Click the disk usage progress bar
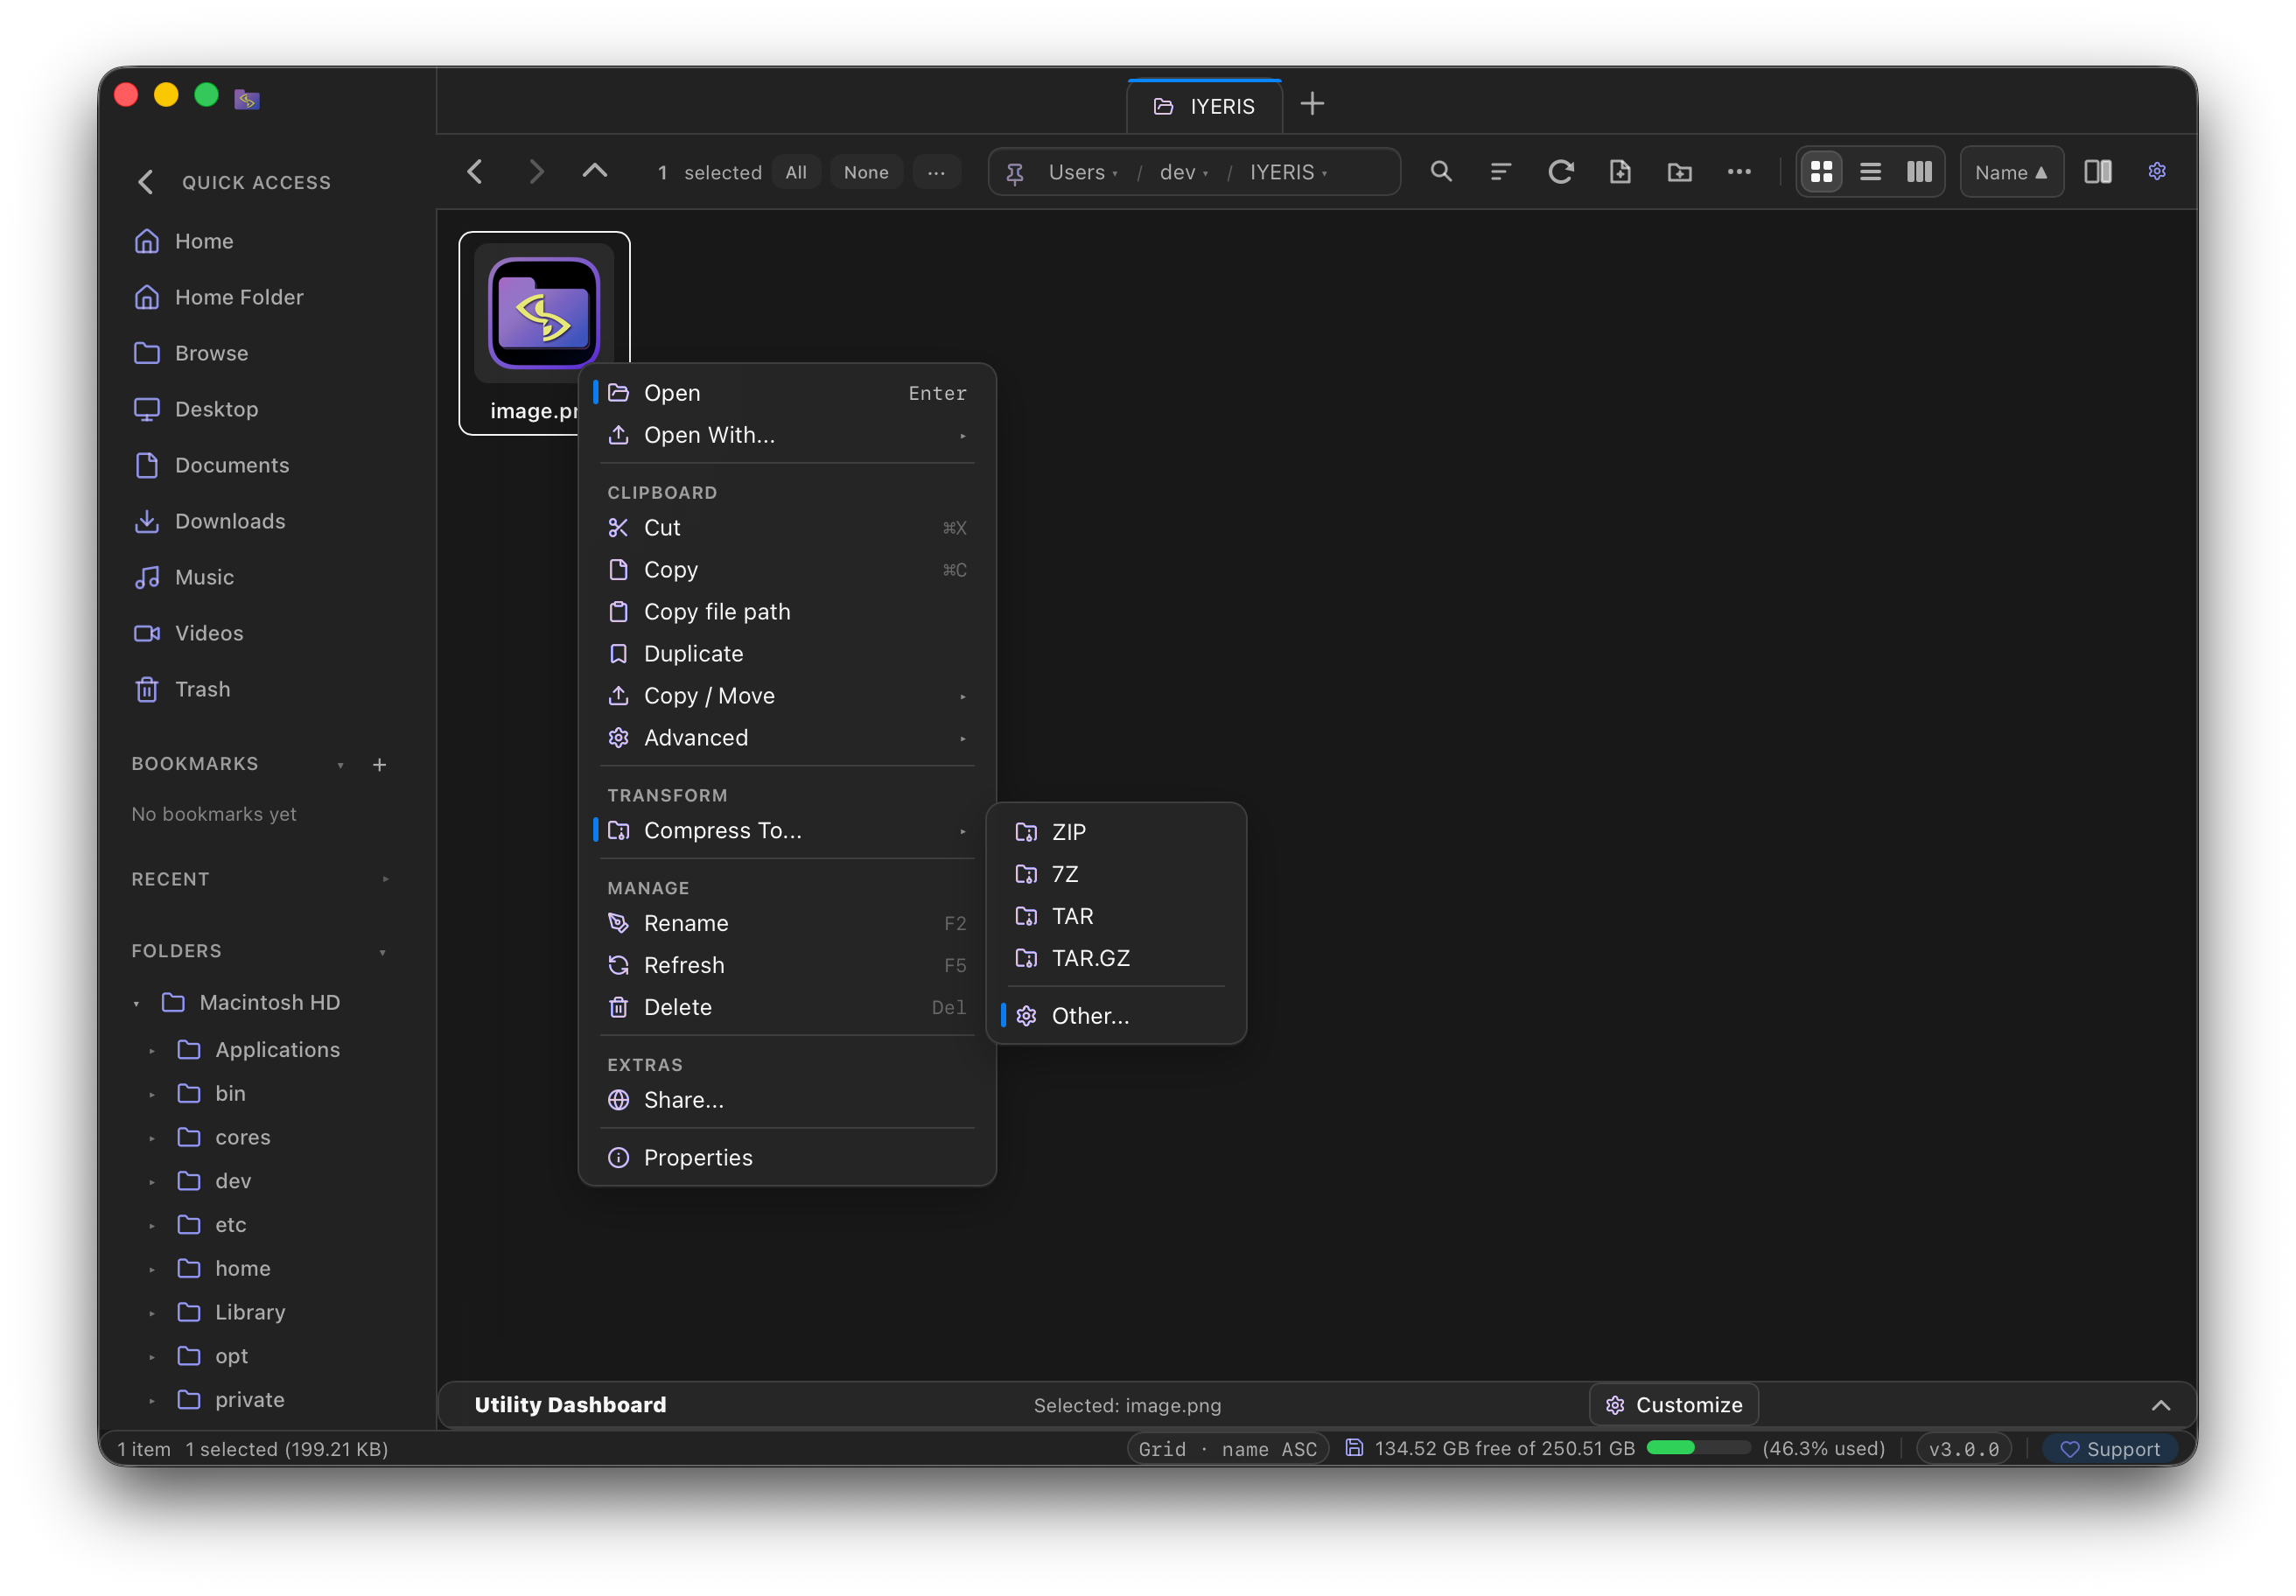 coord(1698,1448)
